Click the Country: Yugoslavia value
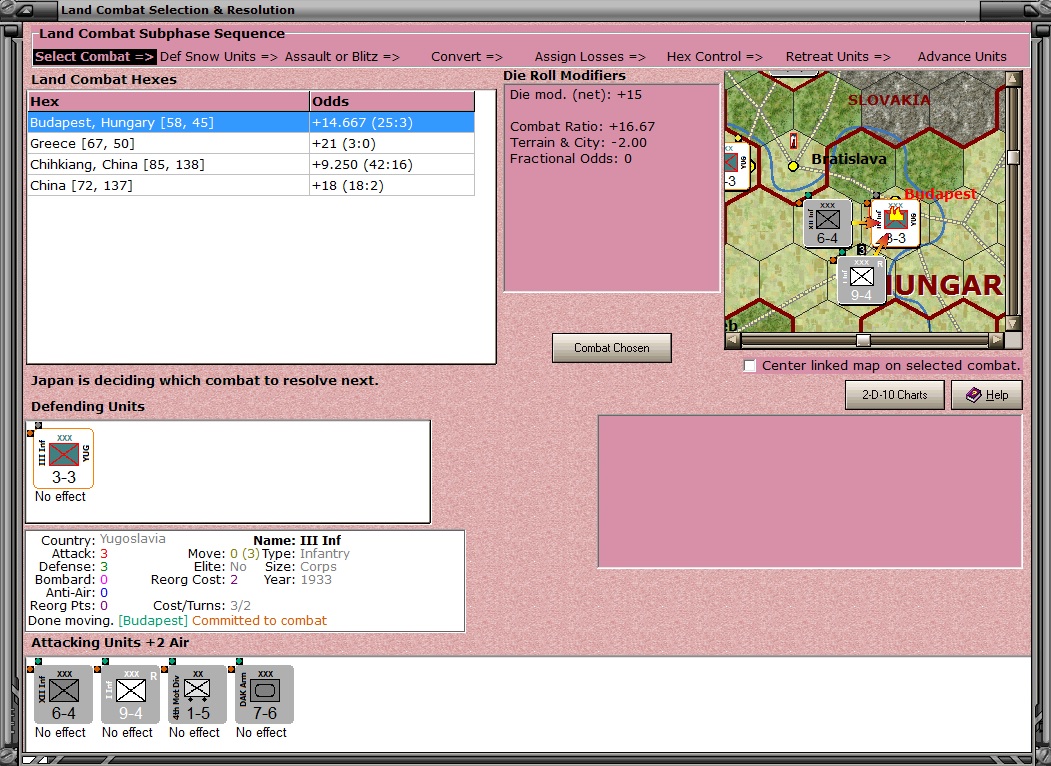 pos(133,539)
